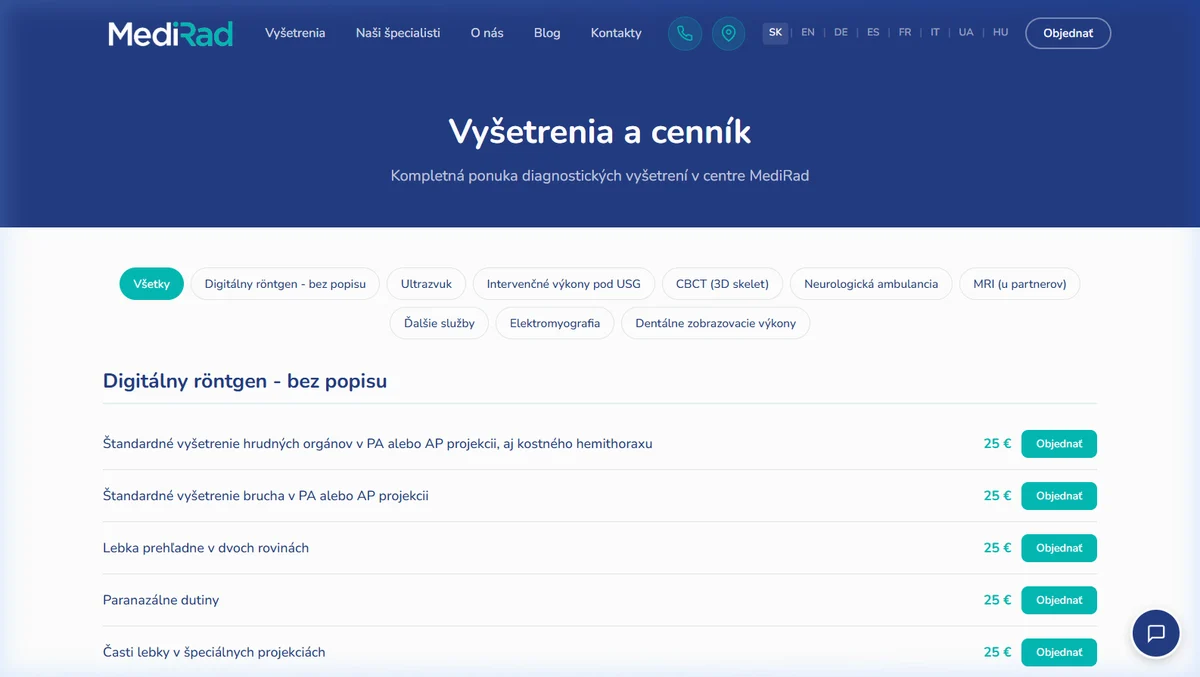This screenshot has width=1200, height=677.
Task: Filter by CBCT (3D skelet)
Action: [x=722, y=284]
